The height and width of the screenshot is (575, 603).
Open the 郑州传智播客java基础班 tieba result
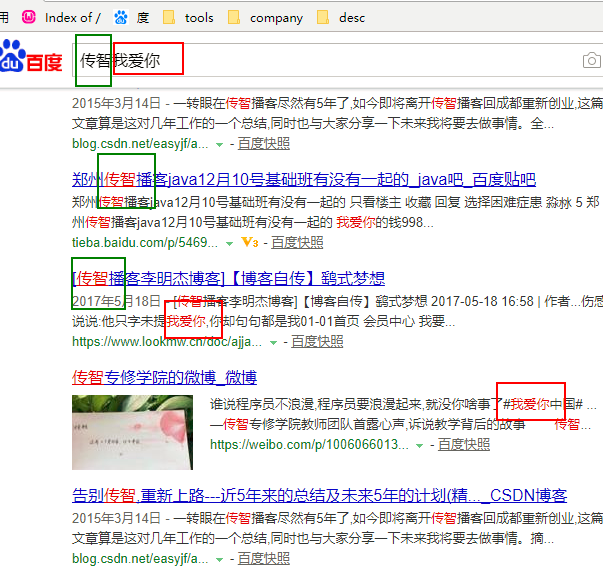point(304,180)
